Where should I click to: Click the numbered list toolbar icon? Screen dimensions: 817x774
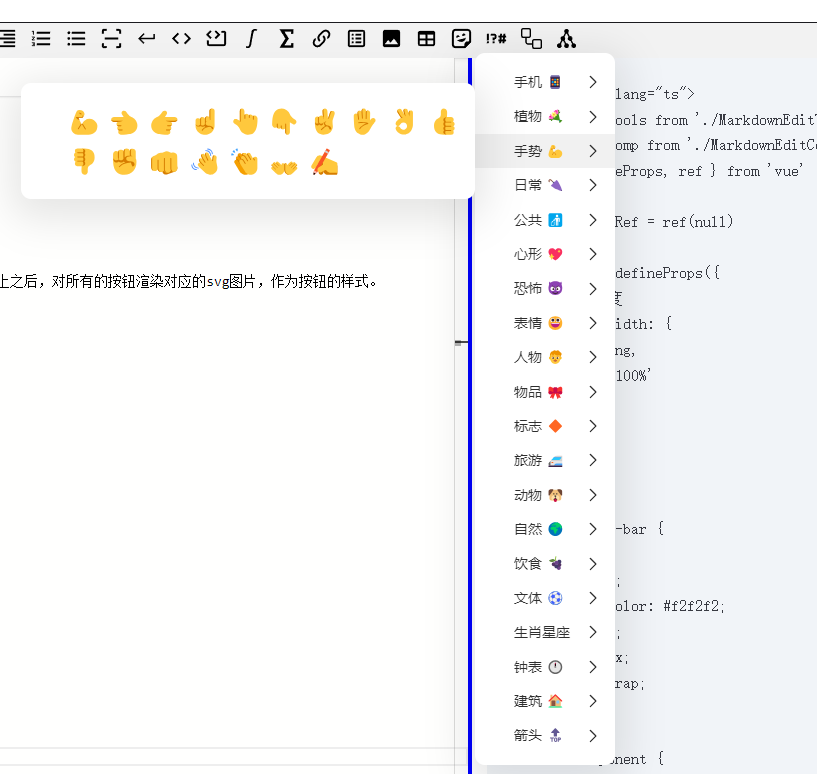coord(41,39)
